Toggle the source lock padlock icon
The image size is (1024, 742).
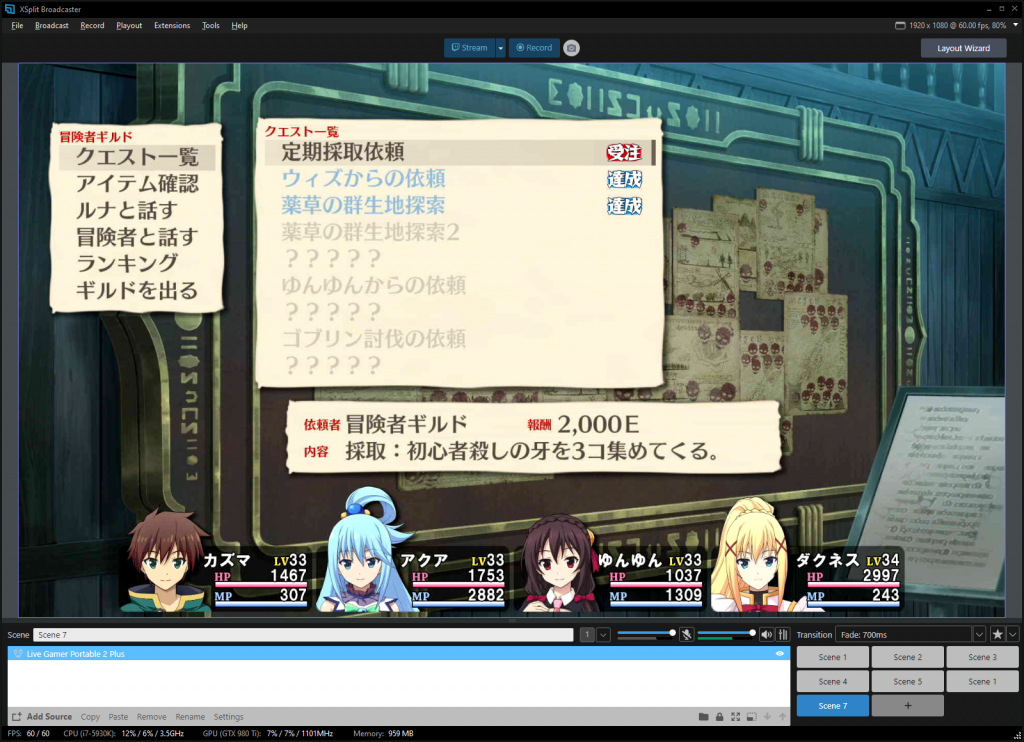coord(720,717)
